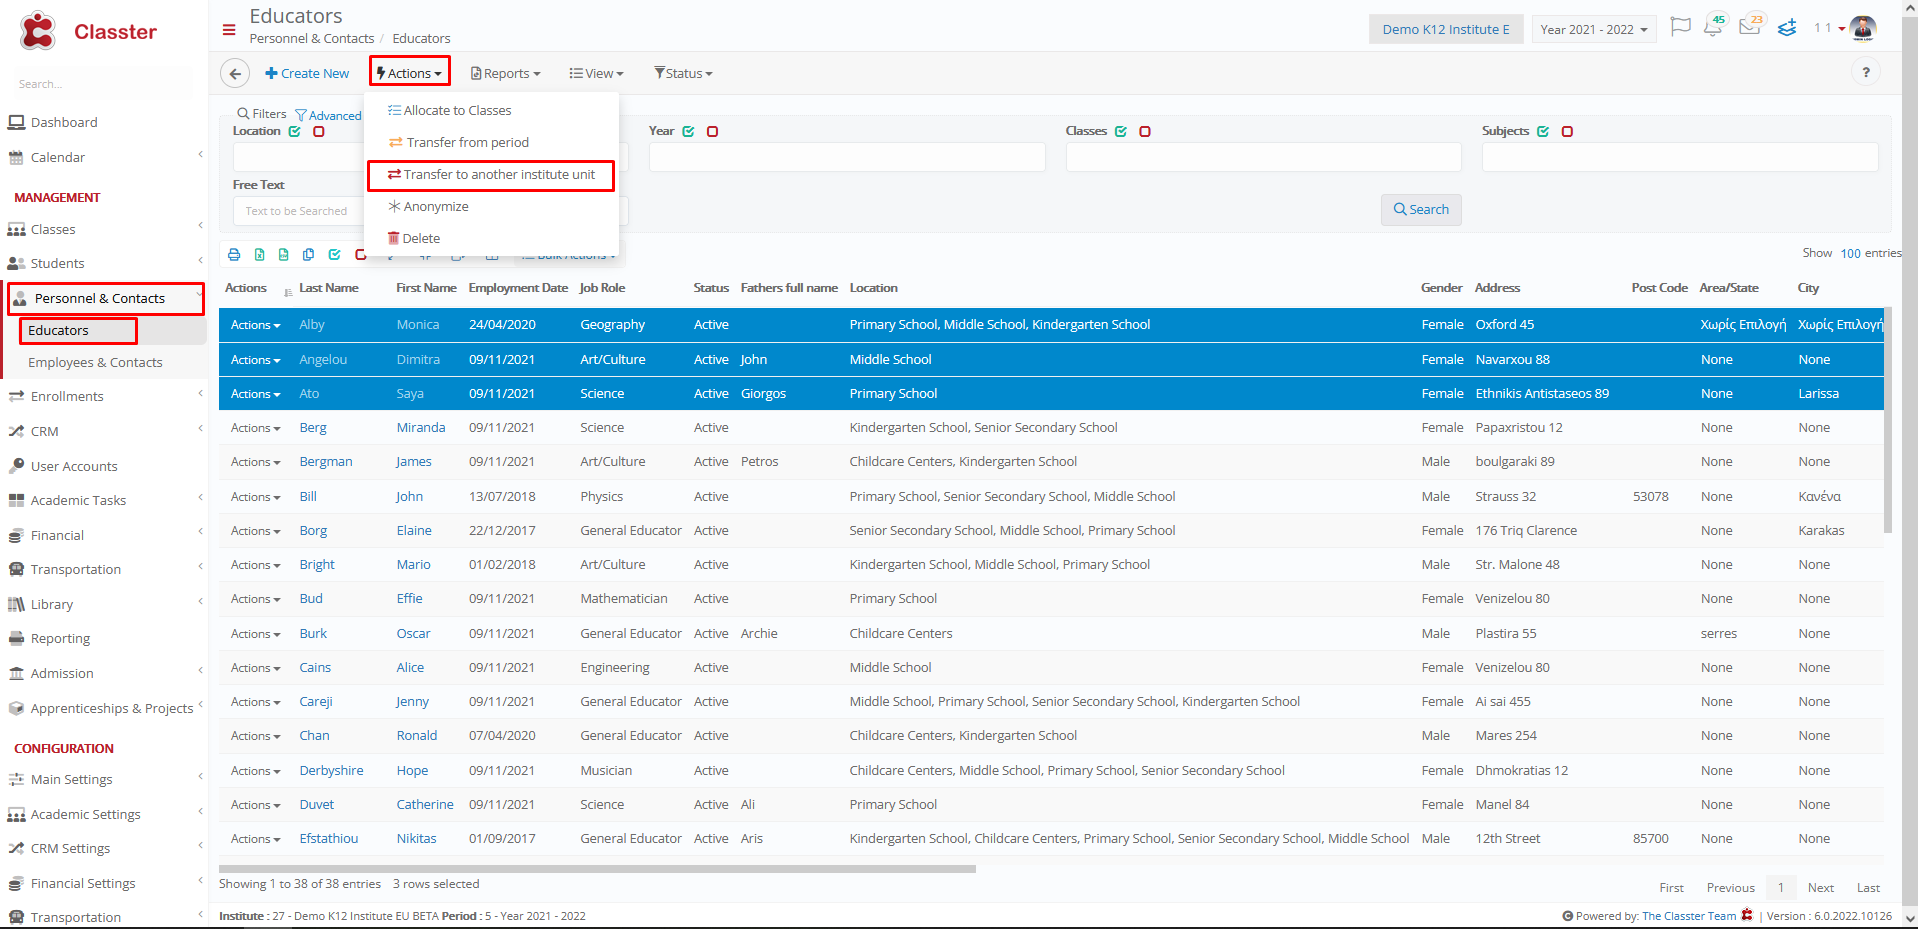Export the list to Excel icon
This screenshot has height=929, width=1918.
coord(259,255)
